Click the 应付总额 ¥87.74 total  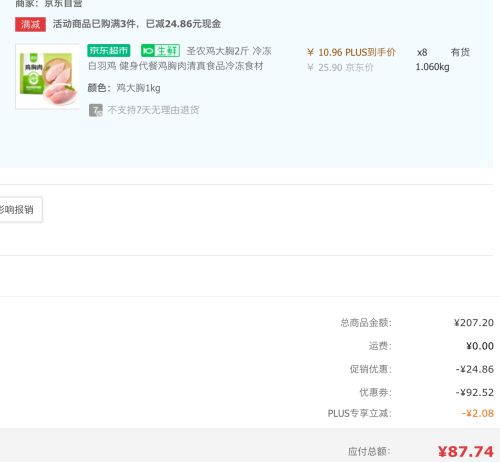(x=466, y=452)
